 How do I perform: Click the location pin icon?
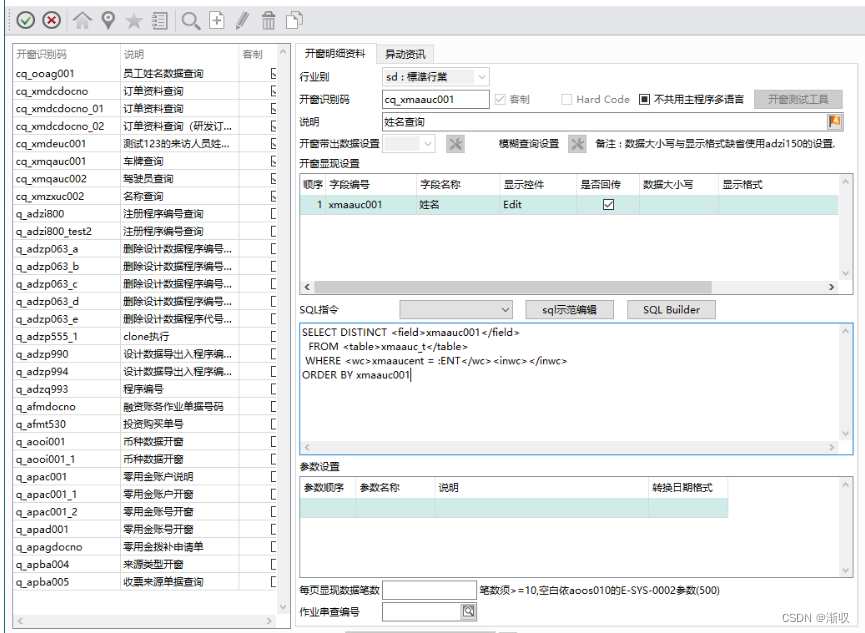point(108,20)
